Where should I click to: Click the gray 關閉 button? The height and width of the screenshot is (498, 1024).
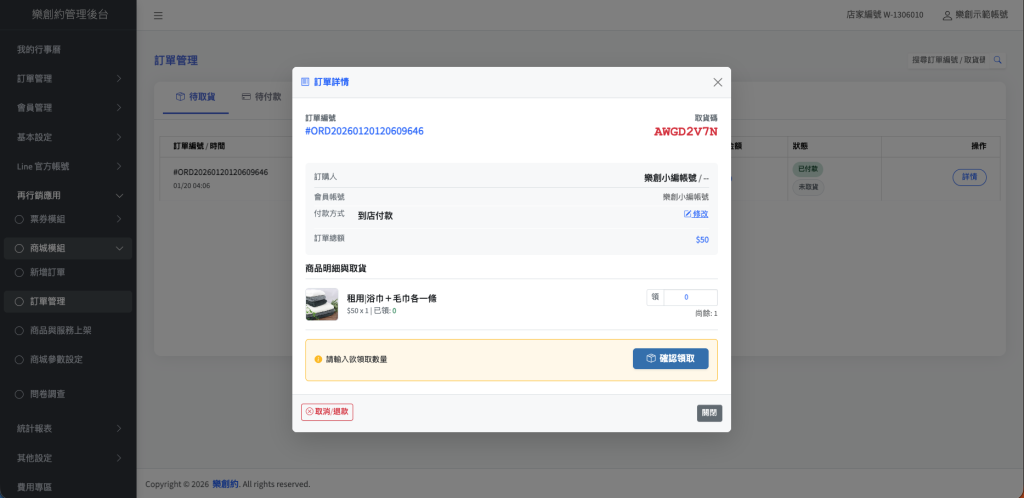click(x=709, y=412)
